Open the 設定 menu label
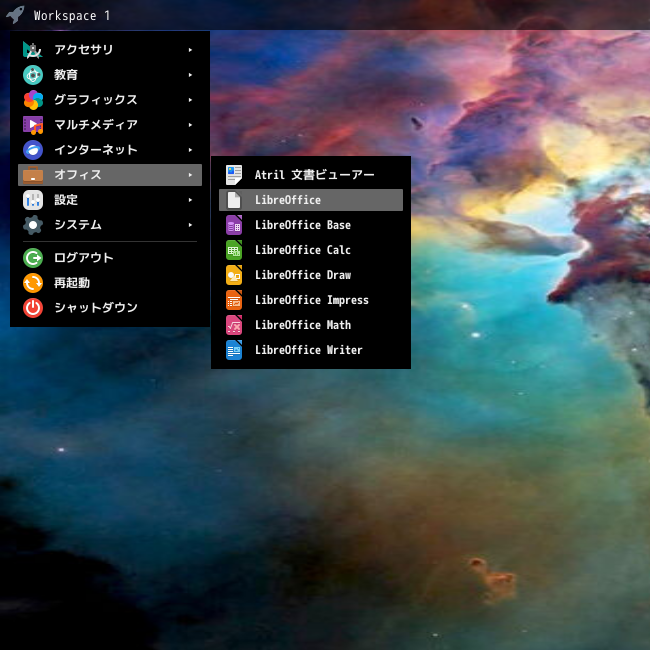Image resolution: width=650 pixels, height=650 pixels. (x=66, y=200)
